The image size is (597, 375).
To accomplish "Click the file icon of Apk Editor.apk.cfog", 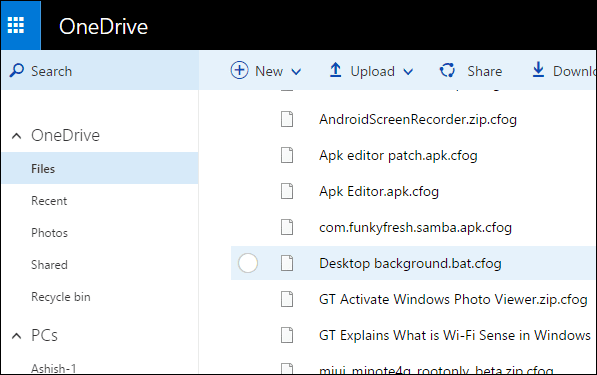I will point(287,191).
